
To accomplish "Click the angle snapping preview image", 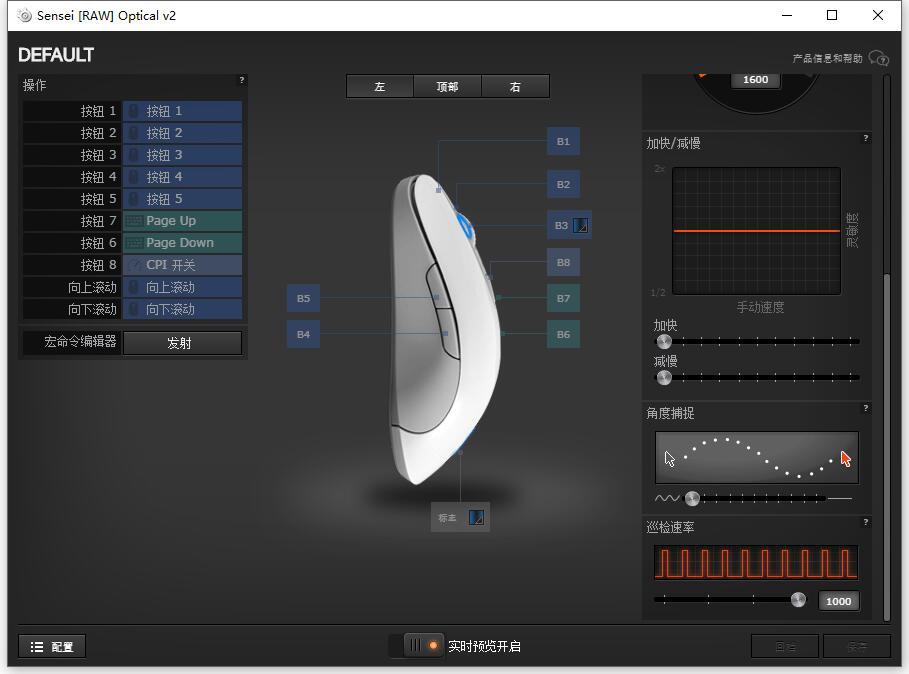I will (757, 458).
